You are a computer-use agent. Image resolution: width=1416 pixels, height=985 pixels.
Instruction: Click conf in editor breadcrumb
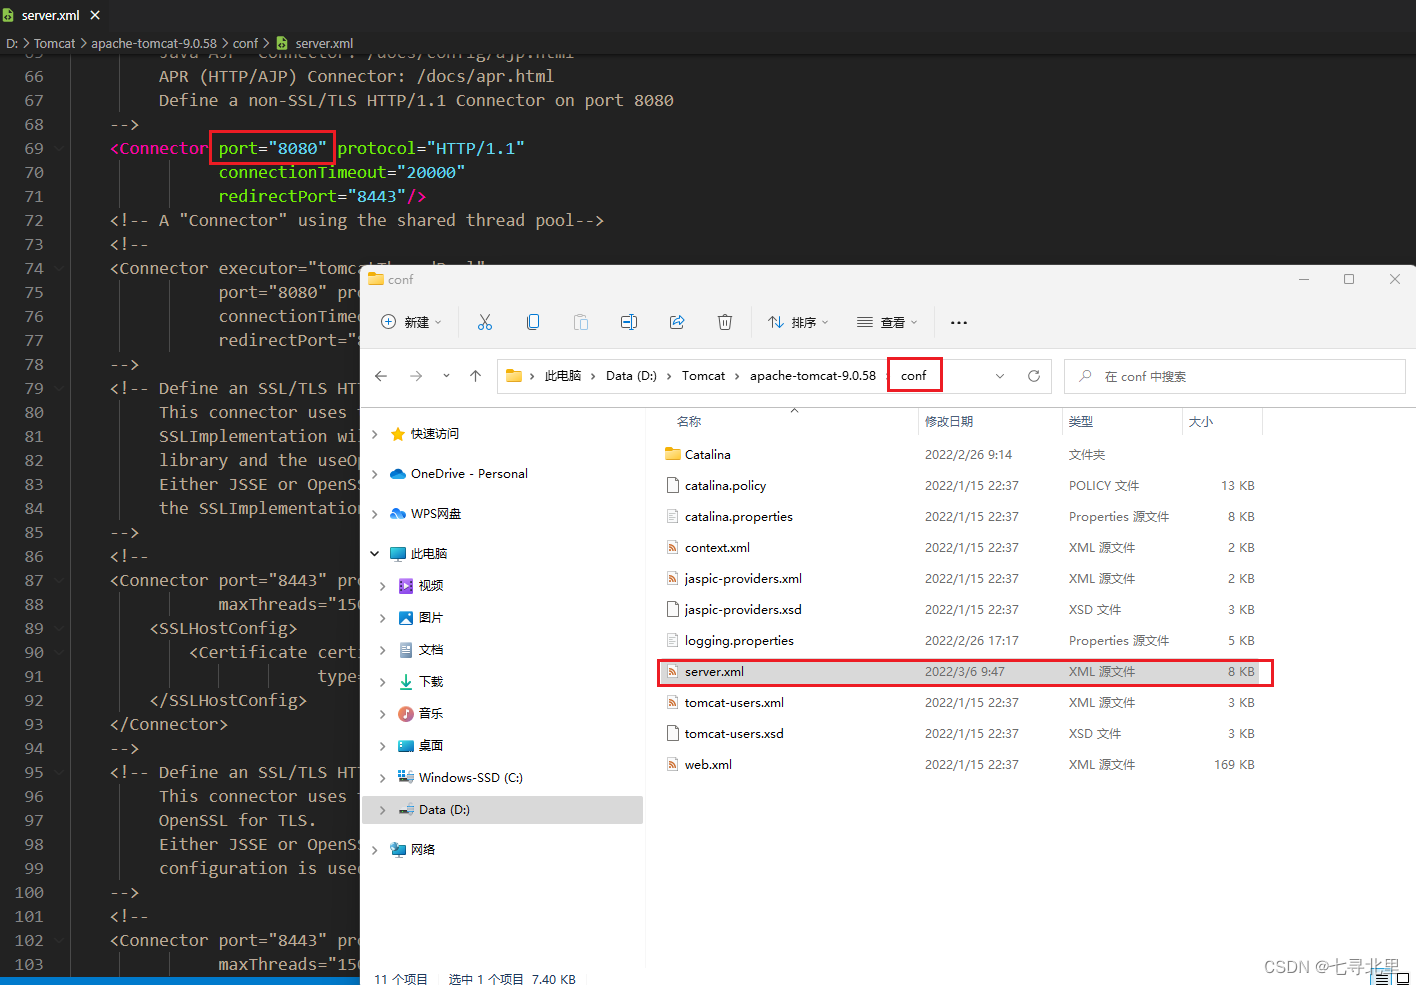[245, 43]
